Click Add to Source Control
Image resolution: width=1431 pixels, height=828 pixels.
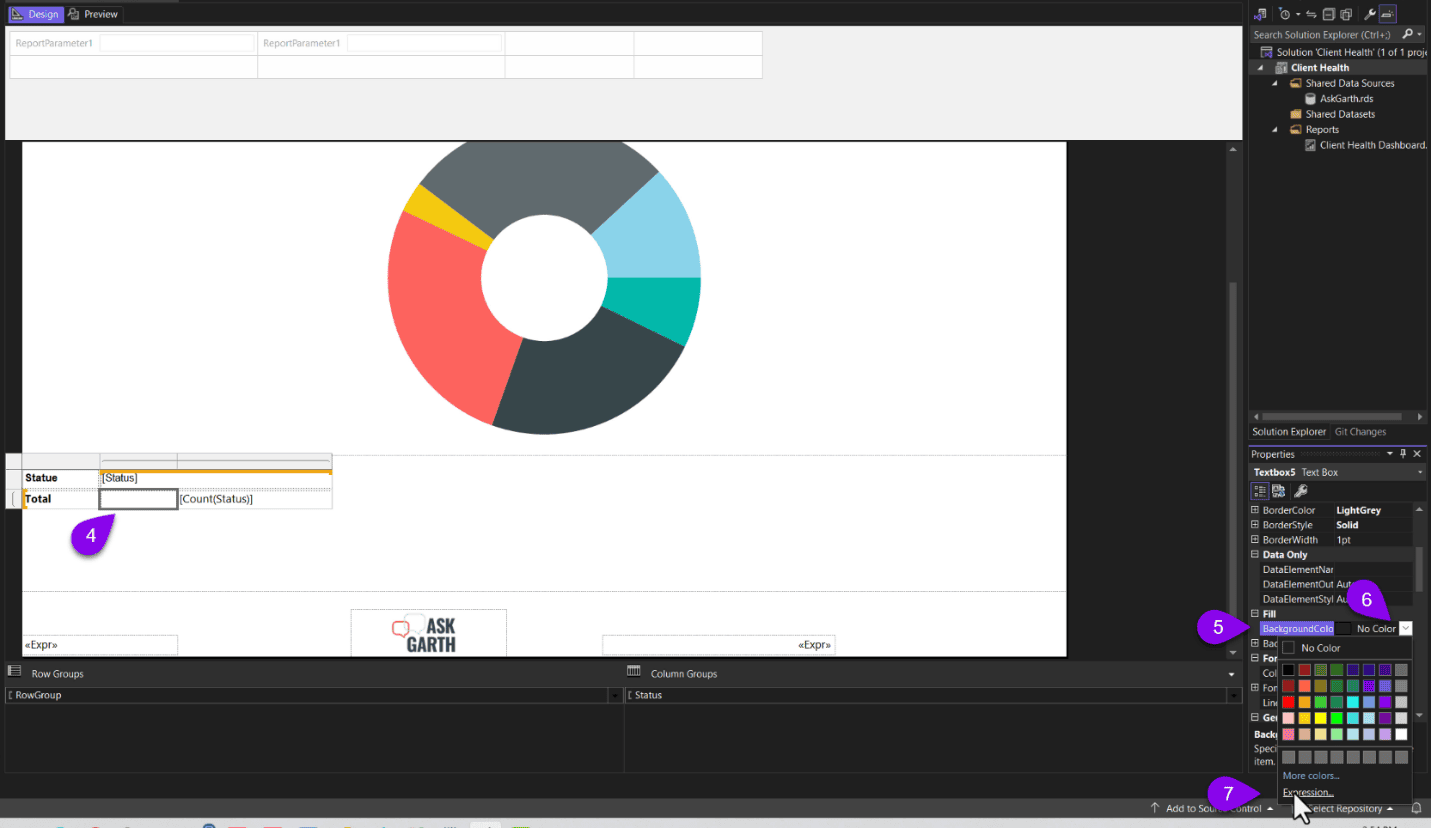[x=1211, y=808]
